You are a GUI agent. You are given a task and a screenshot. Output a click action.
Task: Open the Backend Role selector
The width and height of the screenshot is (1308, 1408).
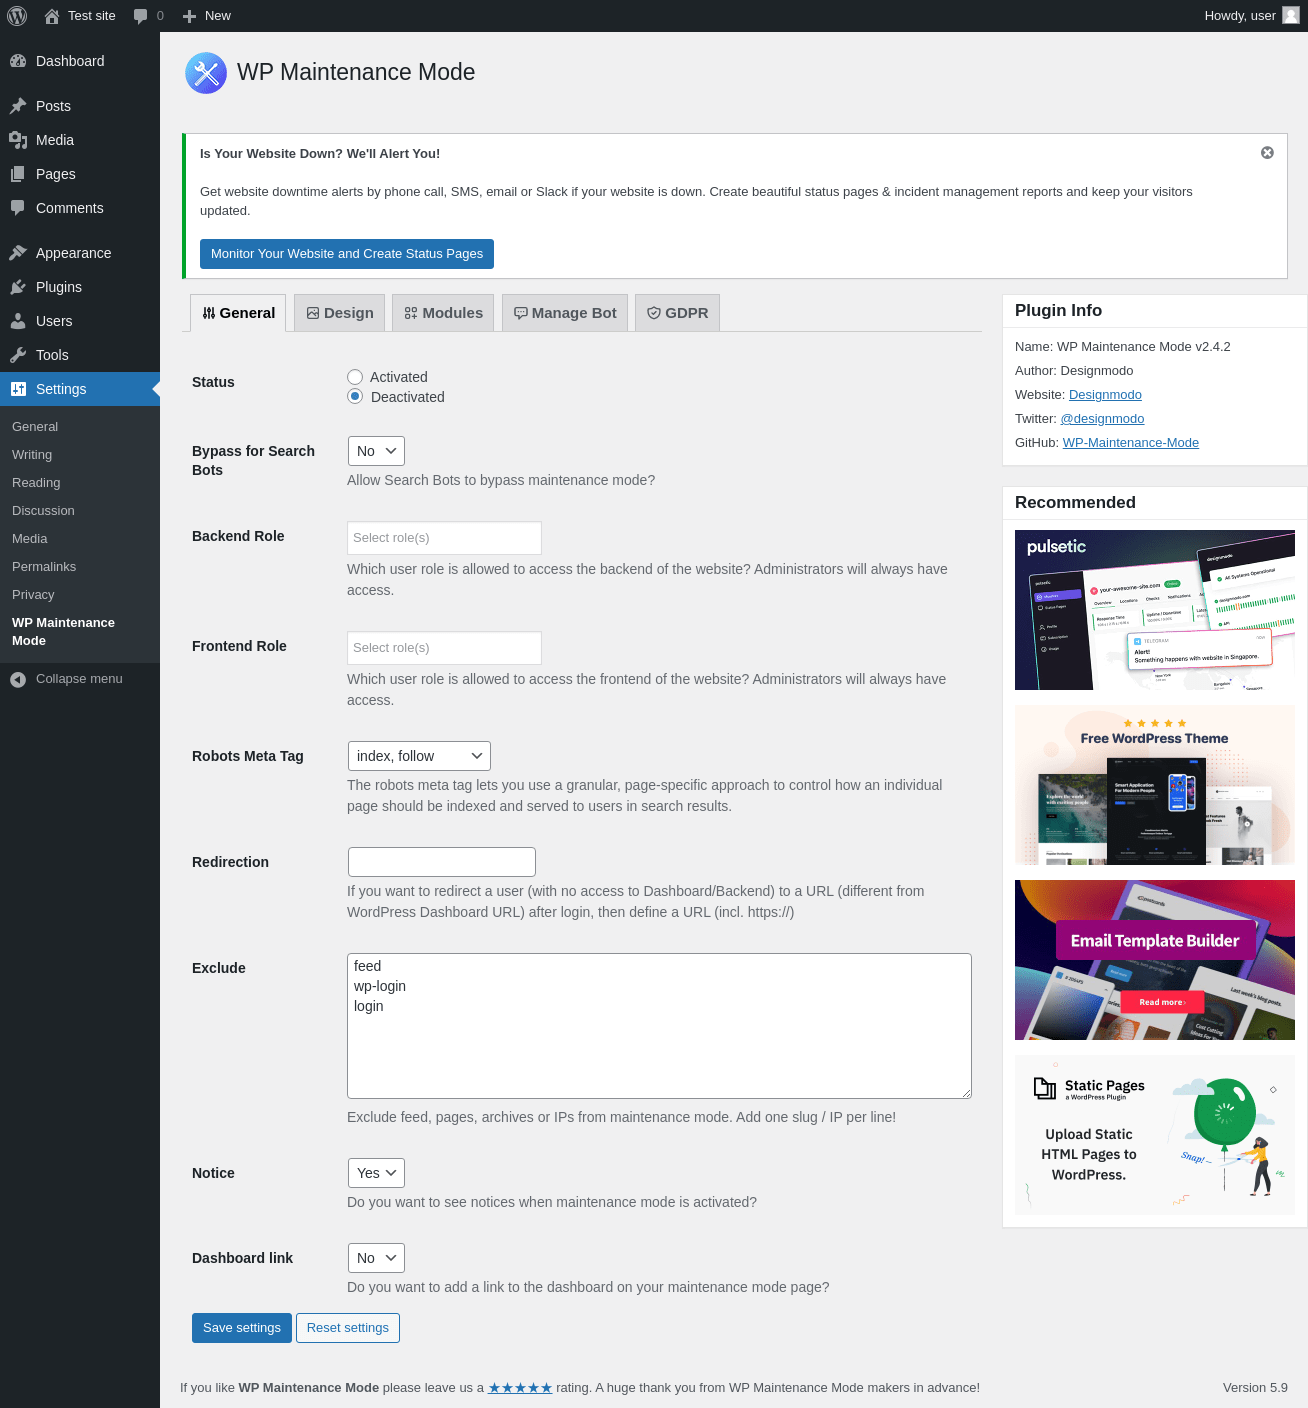click(x=444, y=538)
